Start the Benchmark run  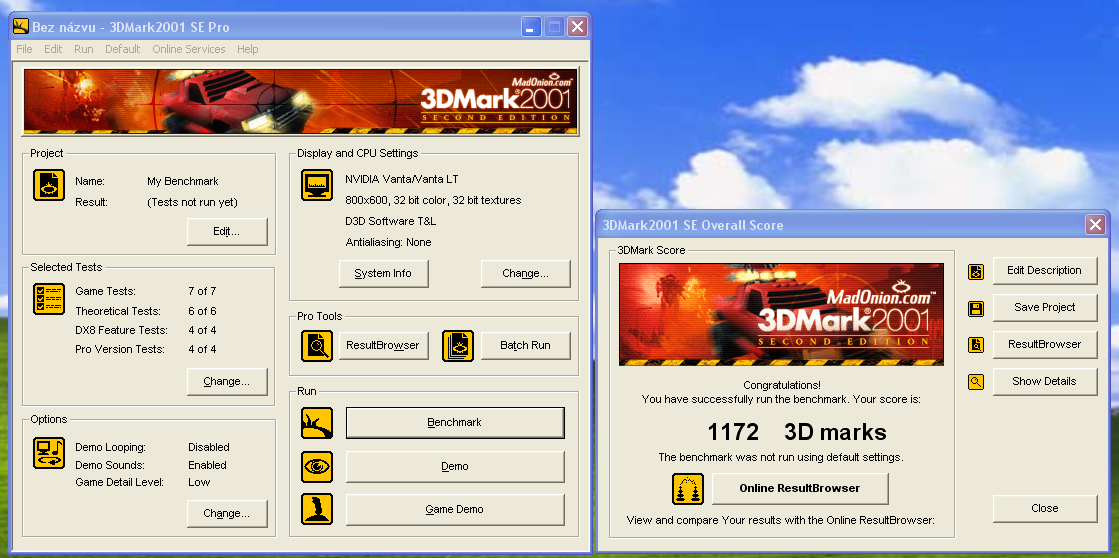tap(455, 423)
